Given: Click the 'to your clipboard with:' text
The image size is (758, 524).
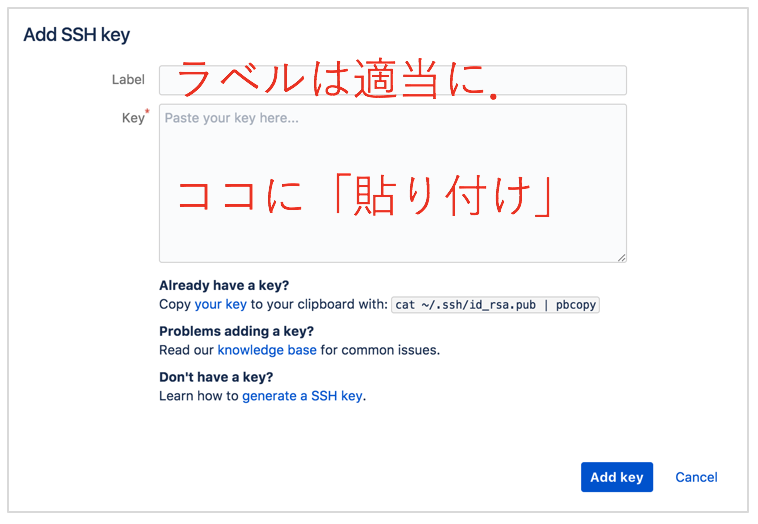Looking at the screenshot, I should [x=319, y=304].
